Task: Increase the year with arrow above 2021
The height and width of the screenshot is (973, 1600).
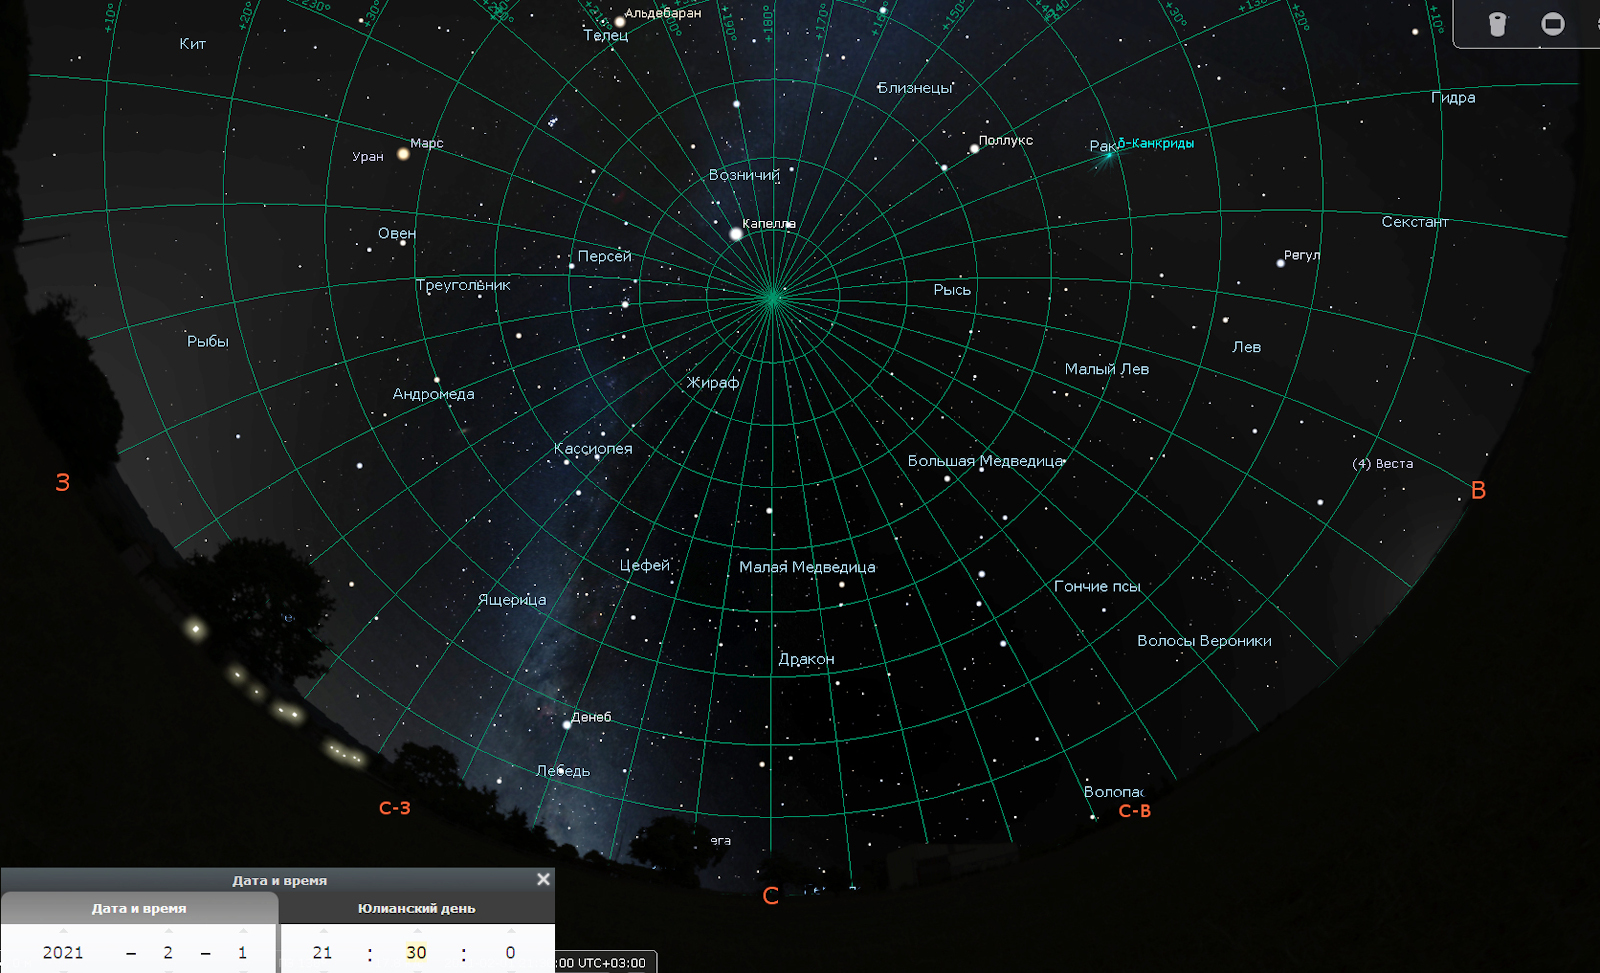Action: (63, 931)
